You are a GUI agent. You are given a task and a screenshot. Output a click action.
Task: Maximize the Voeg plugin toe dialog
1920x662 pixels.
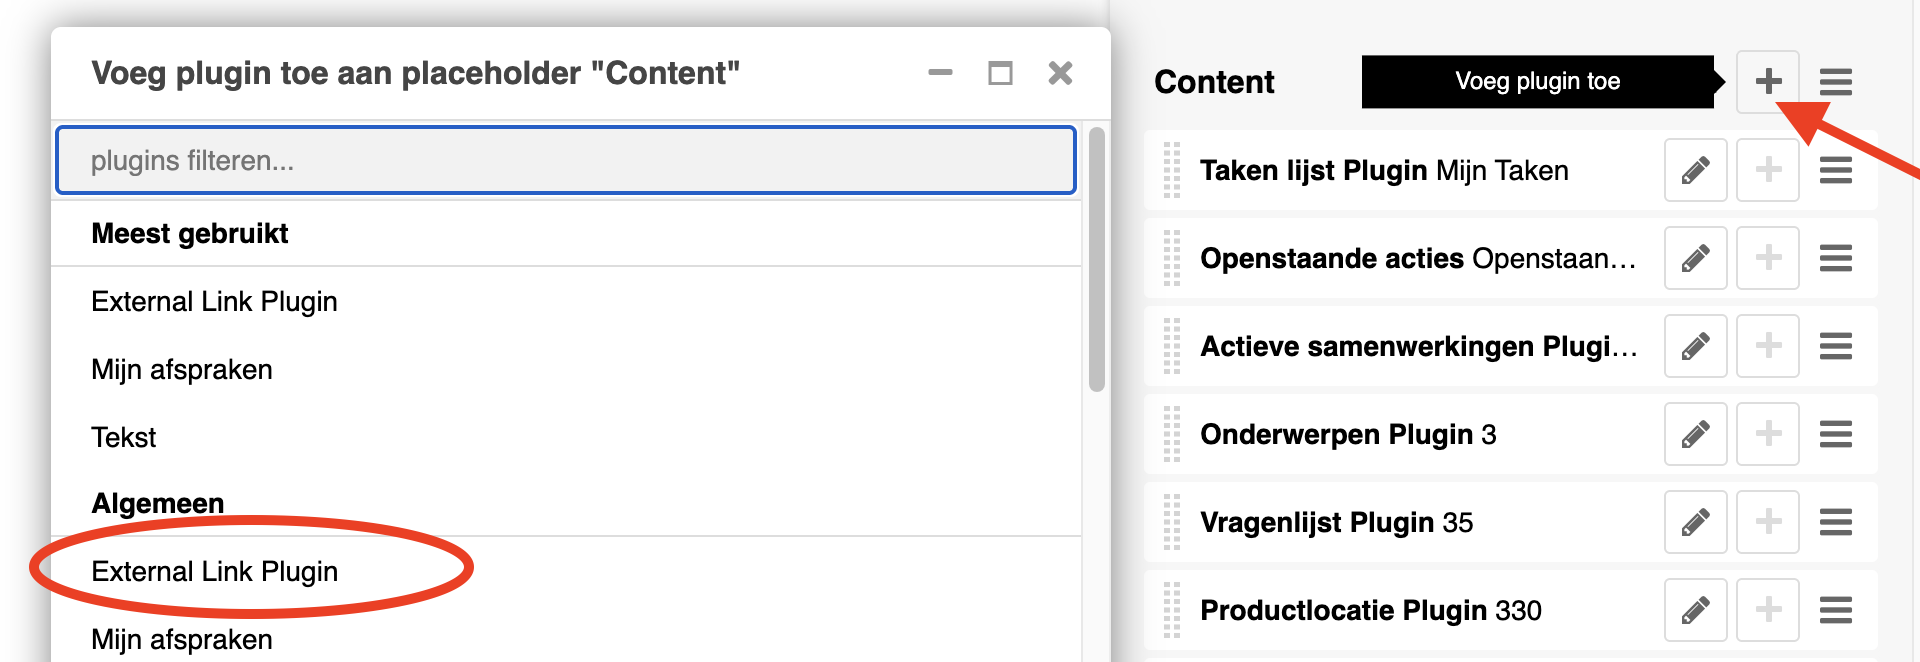1000,73
